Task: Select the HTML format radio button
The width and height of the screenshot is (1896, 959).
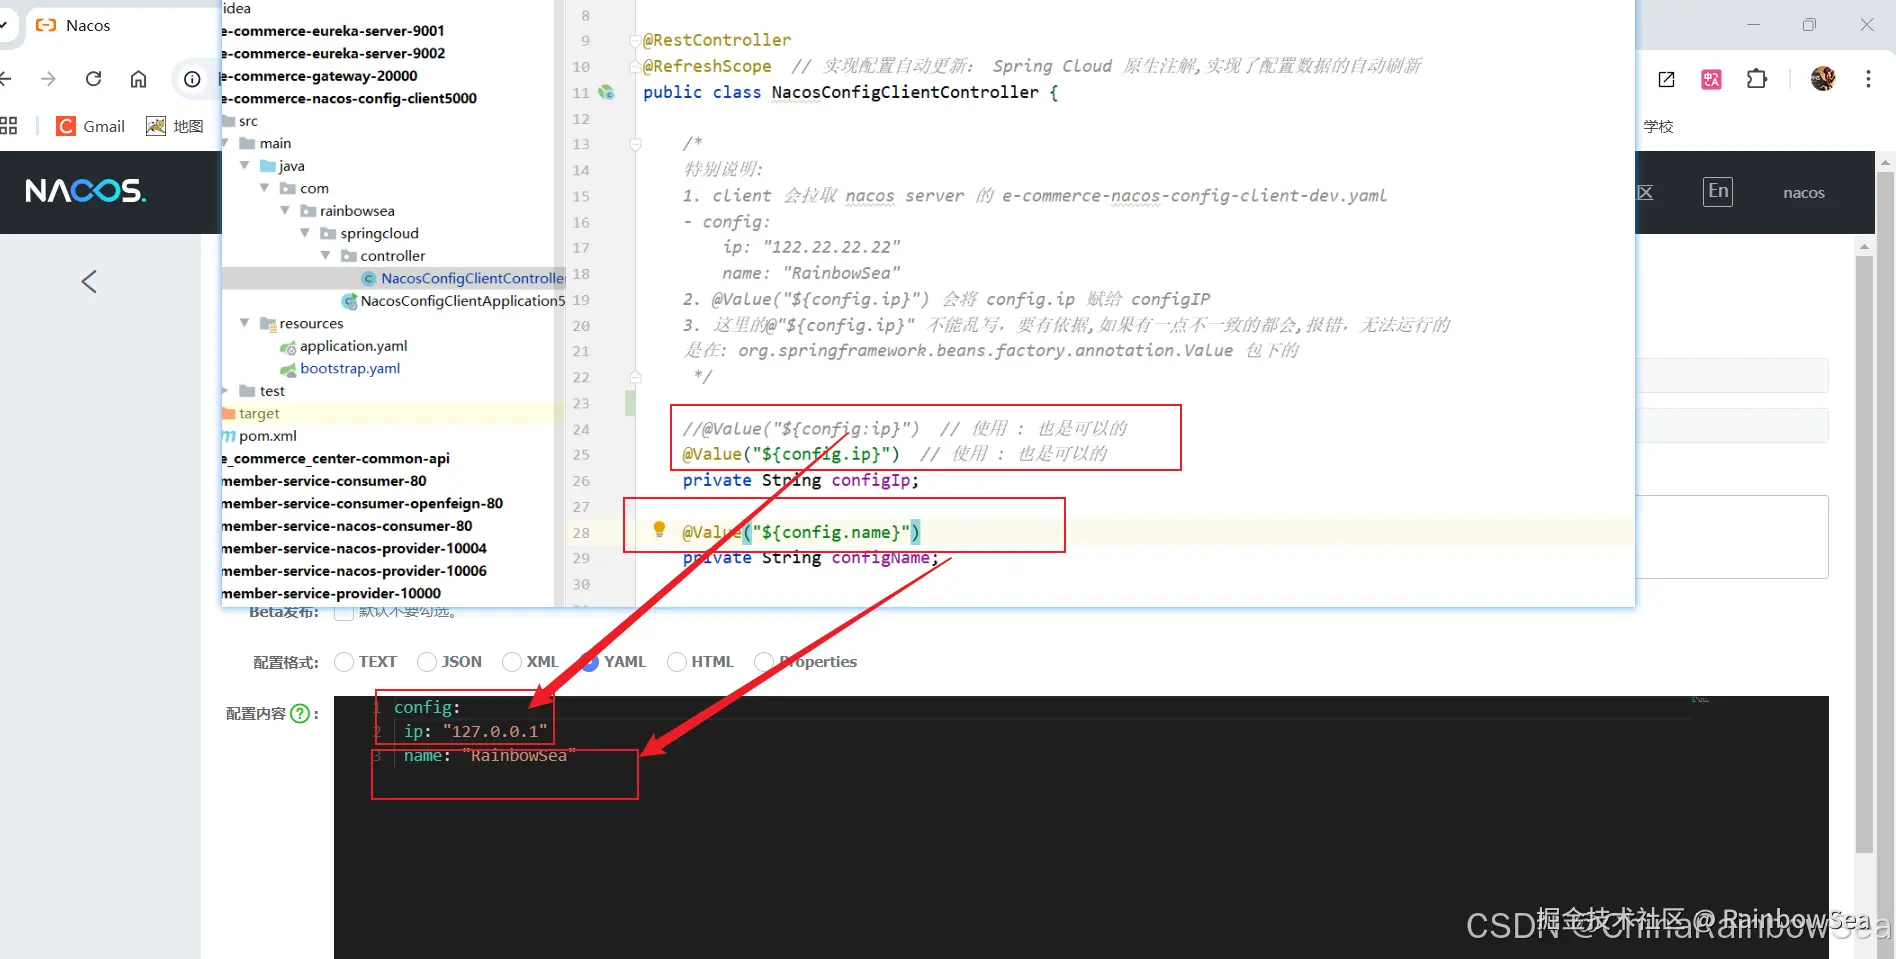Action: coord(677,662)
